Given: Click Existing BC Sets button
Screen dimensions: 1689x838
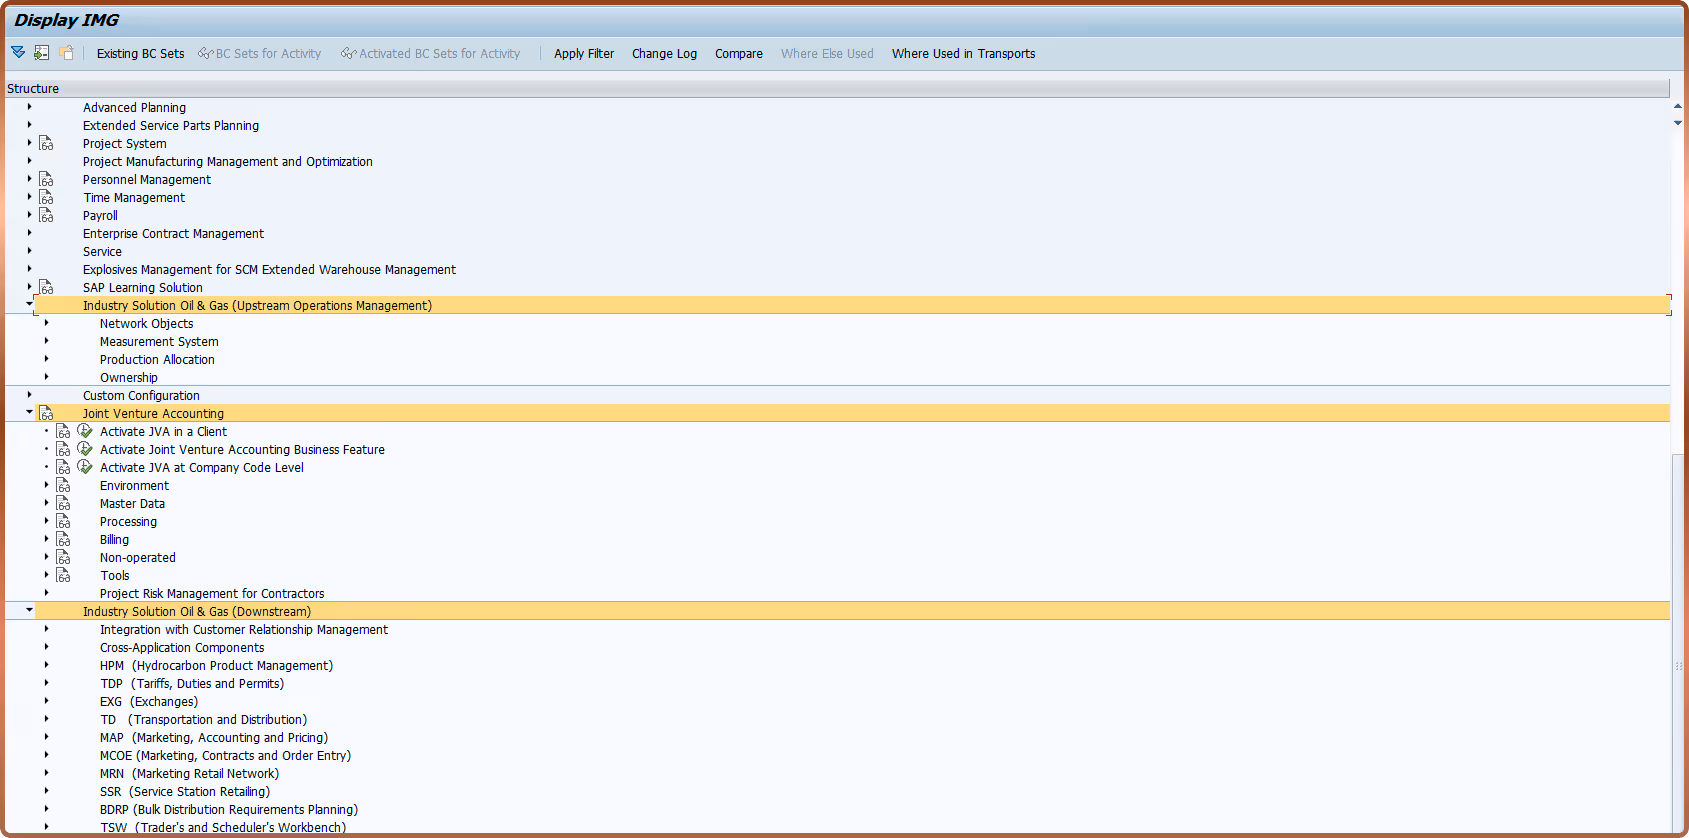Looking at the screenshot, I should (x=140, y=54).
